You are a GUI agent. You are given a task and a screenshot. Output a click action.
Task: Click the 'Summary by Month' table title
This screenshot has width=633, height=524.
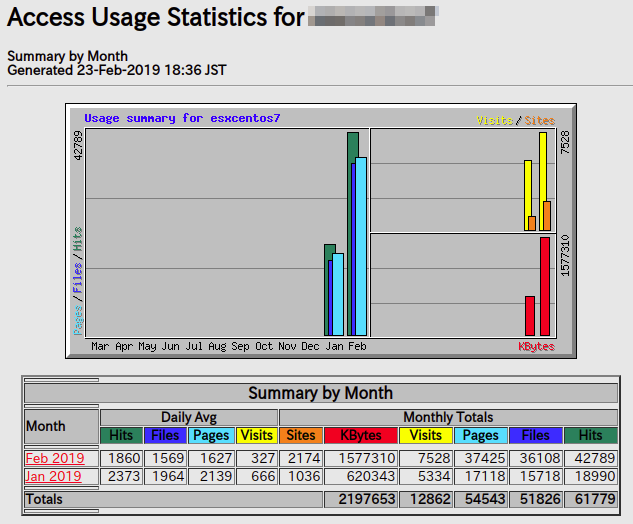tap(320, 393)
